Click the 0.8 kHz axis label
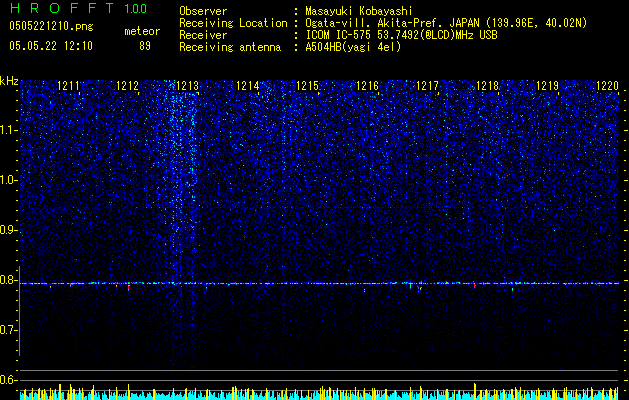Screen dimensions: 629x400 [9, 280]
